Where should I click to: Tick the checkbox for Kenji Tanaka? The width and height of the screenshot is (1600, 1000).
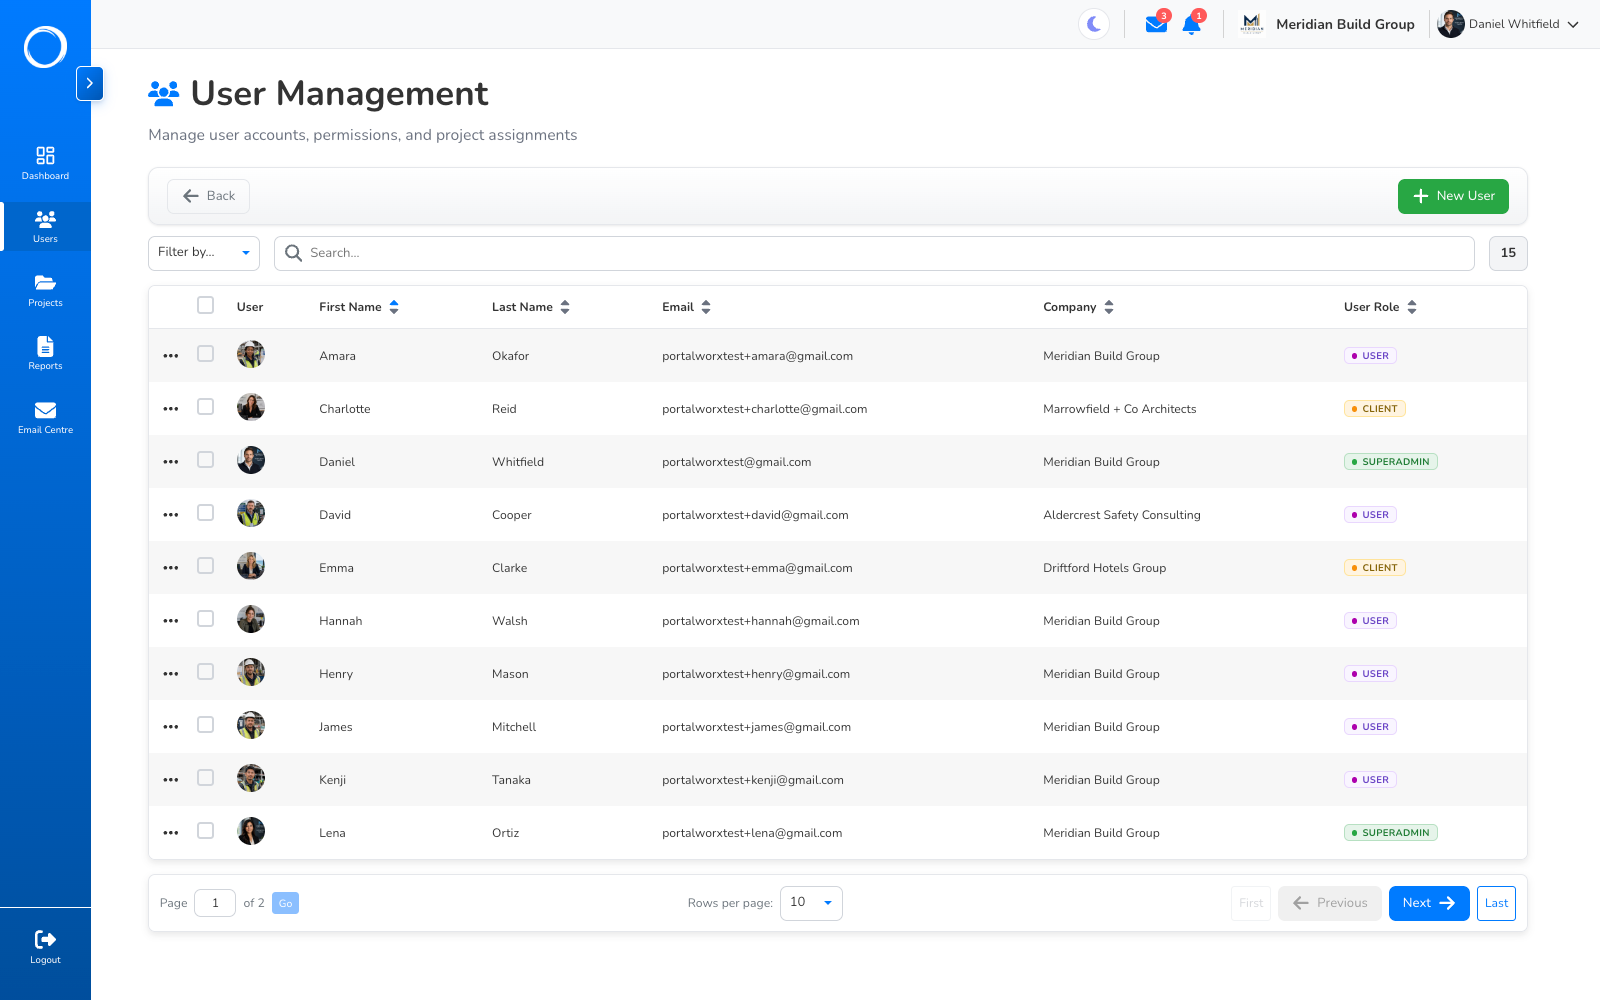click(206, 778)
